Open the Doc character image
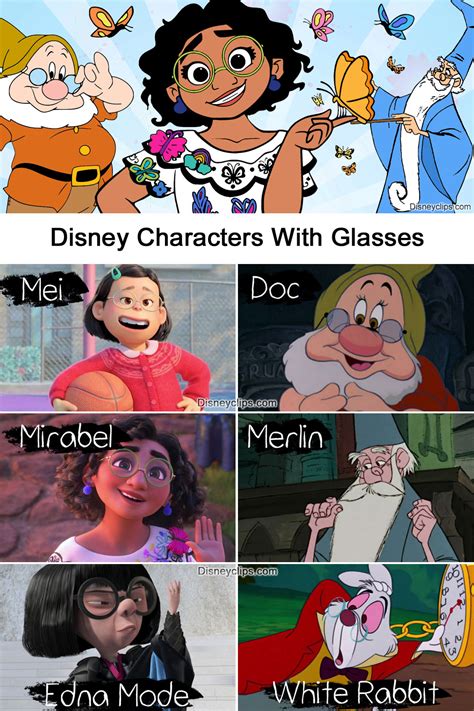The width and height of the screenshot is (474, 711). pos(356,337)
